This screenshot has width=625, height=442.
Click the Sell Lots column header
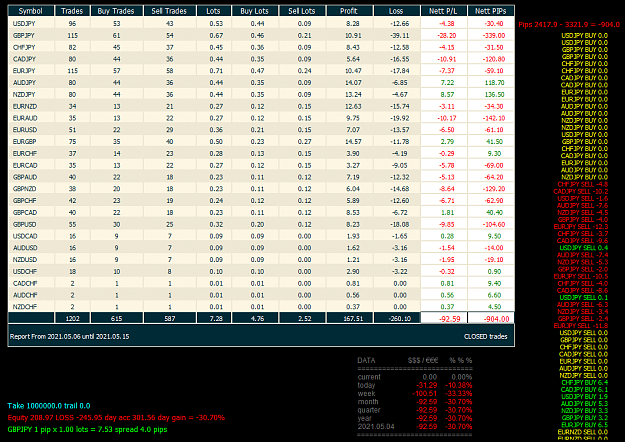pos(302,11)
